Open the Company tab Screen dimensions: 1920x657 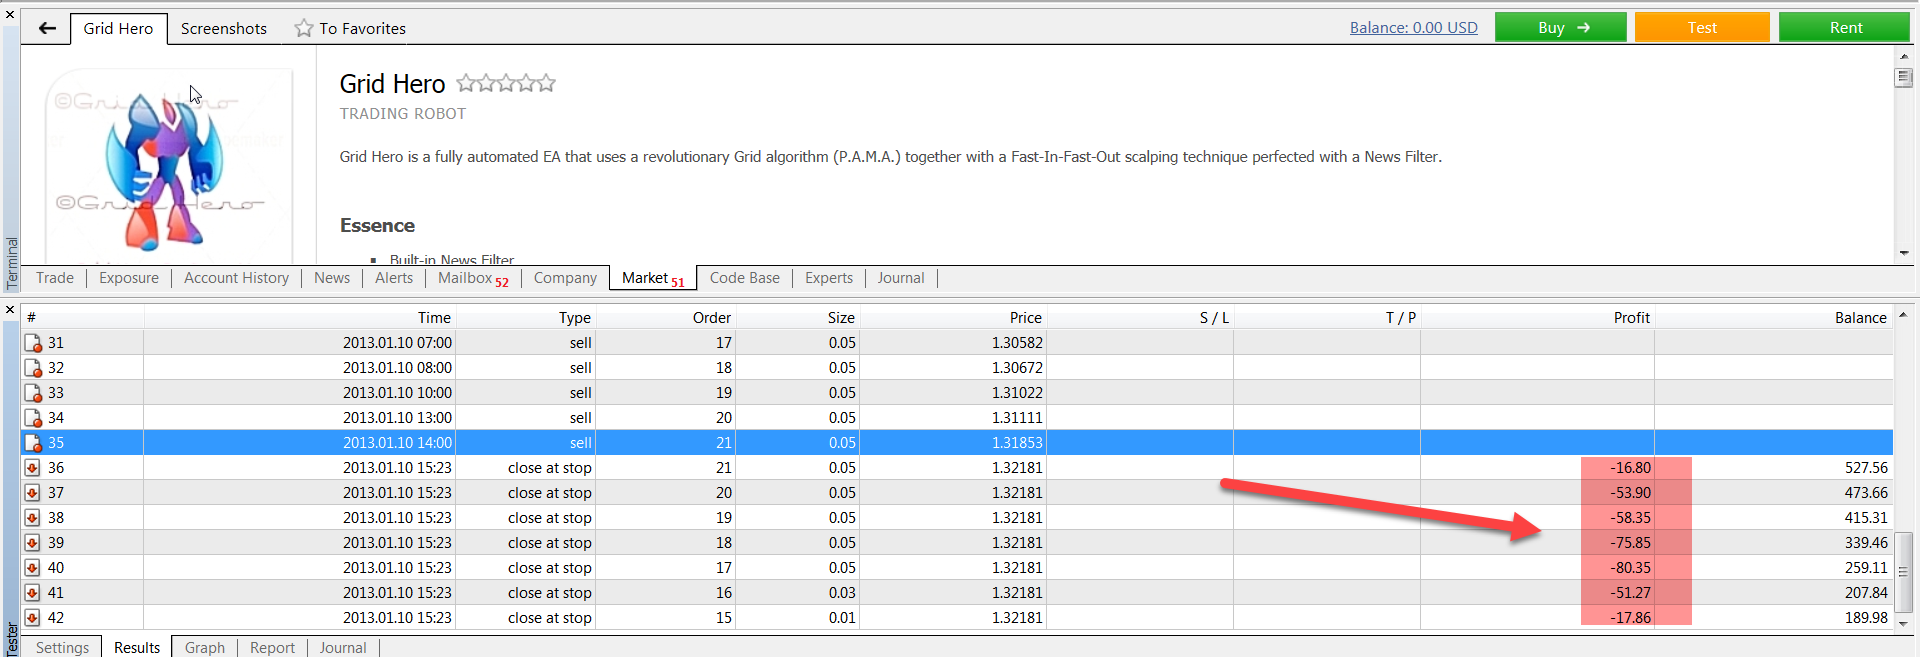pos(565,278)
